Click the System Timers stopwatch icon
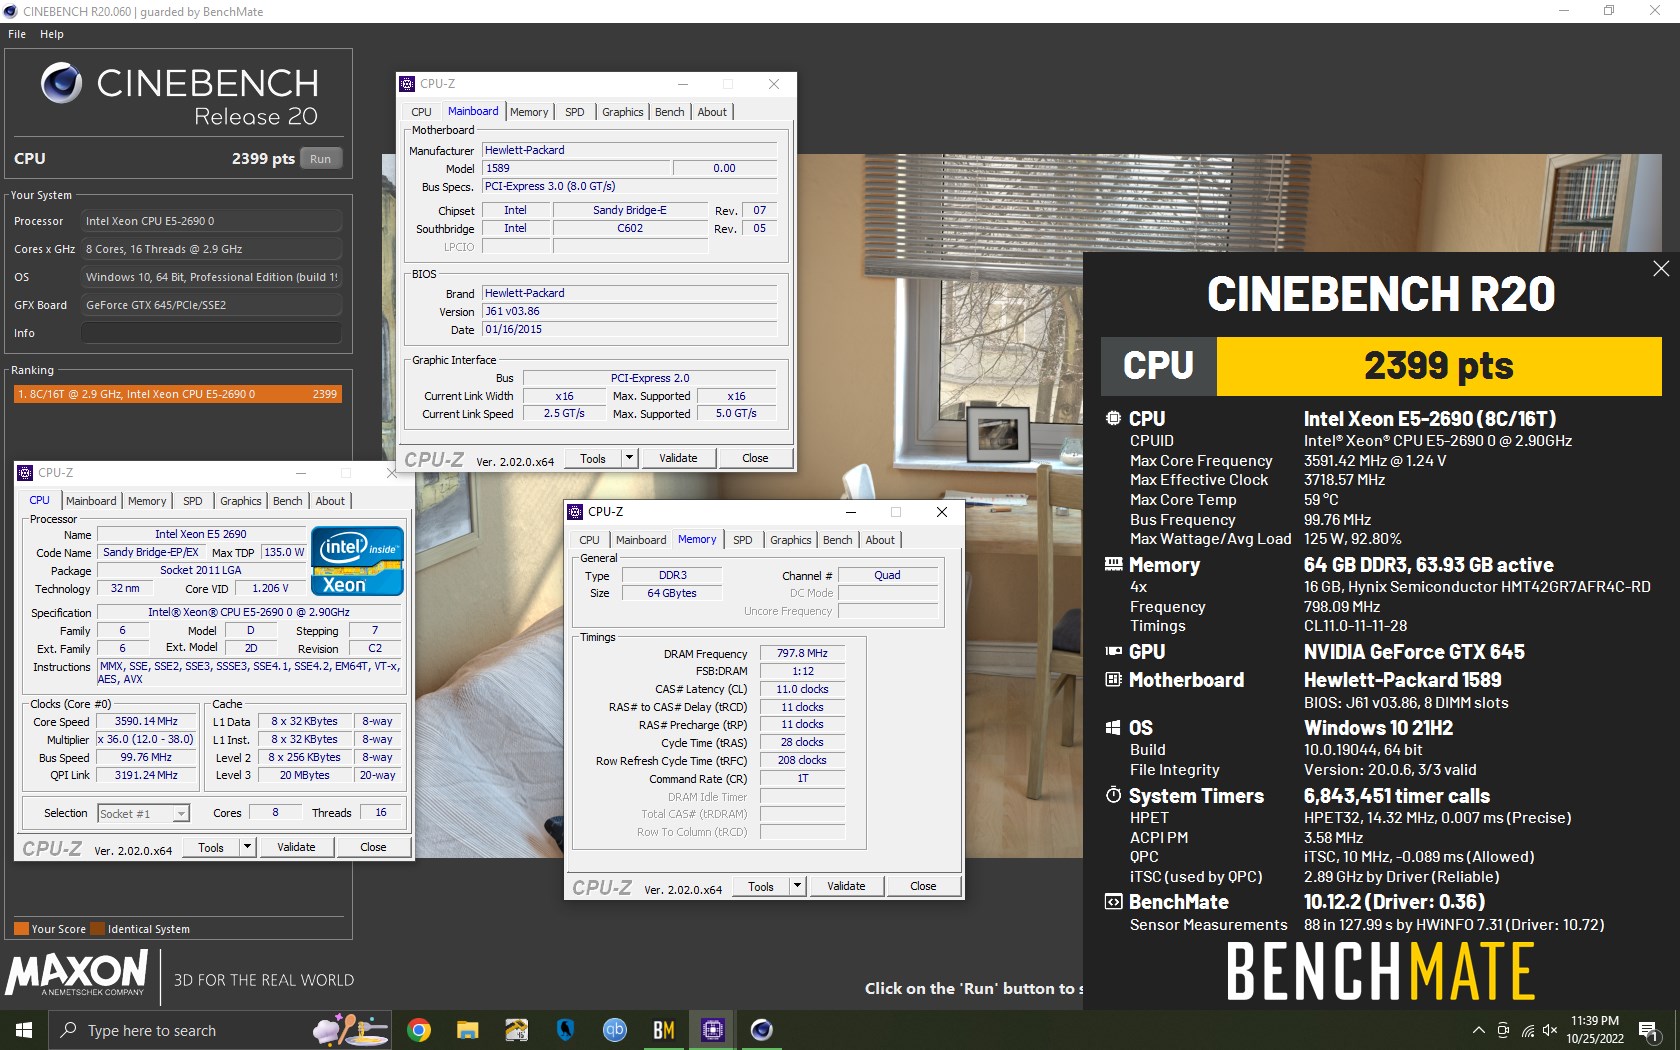1680x1050 pixels. [1113, 796]
